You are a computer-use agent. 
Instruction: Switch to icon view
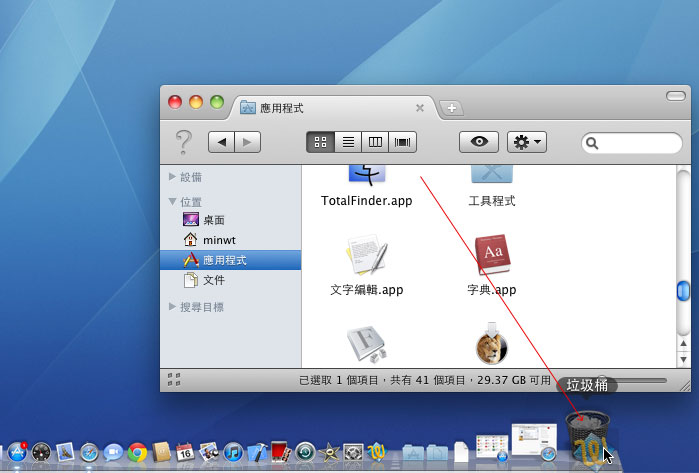click(x=321, y=142)
